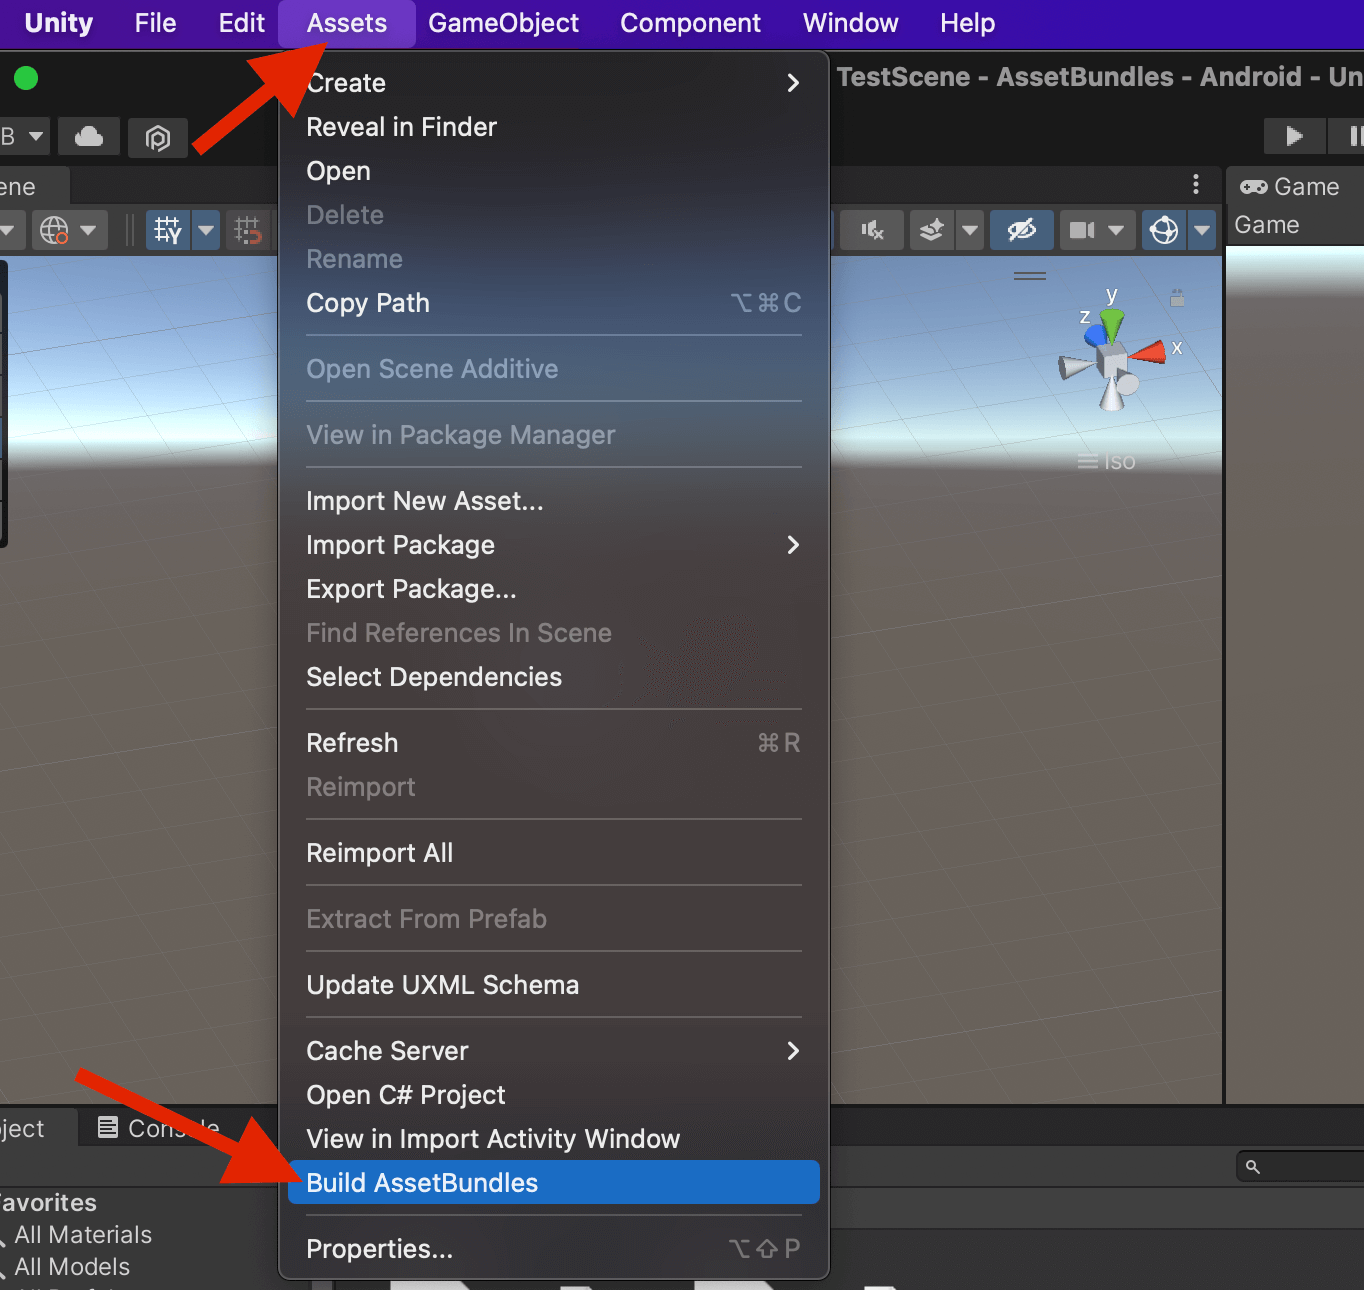Open the GameObject menu
Image resolution: width=1364 pixels, height=1290 pixels.
[x=503, y=23]
